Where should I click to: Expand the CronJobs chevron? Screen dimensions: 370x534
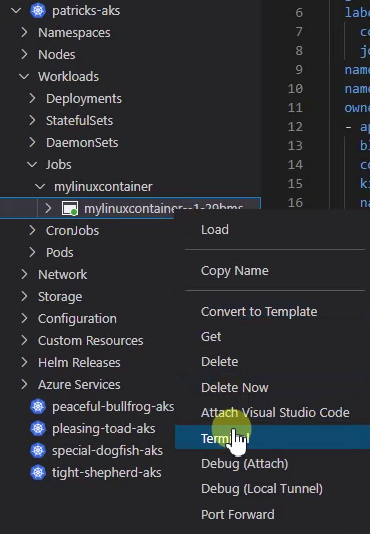click(32, 231)
